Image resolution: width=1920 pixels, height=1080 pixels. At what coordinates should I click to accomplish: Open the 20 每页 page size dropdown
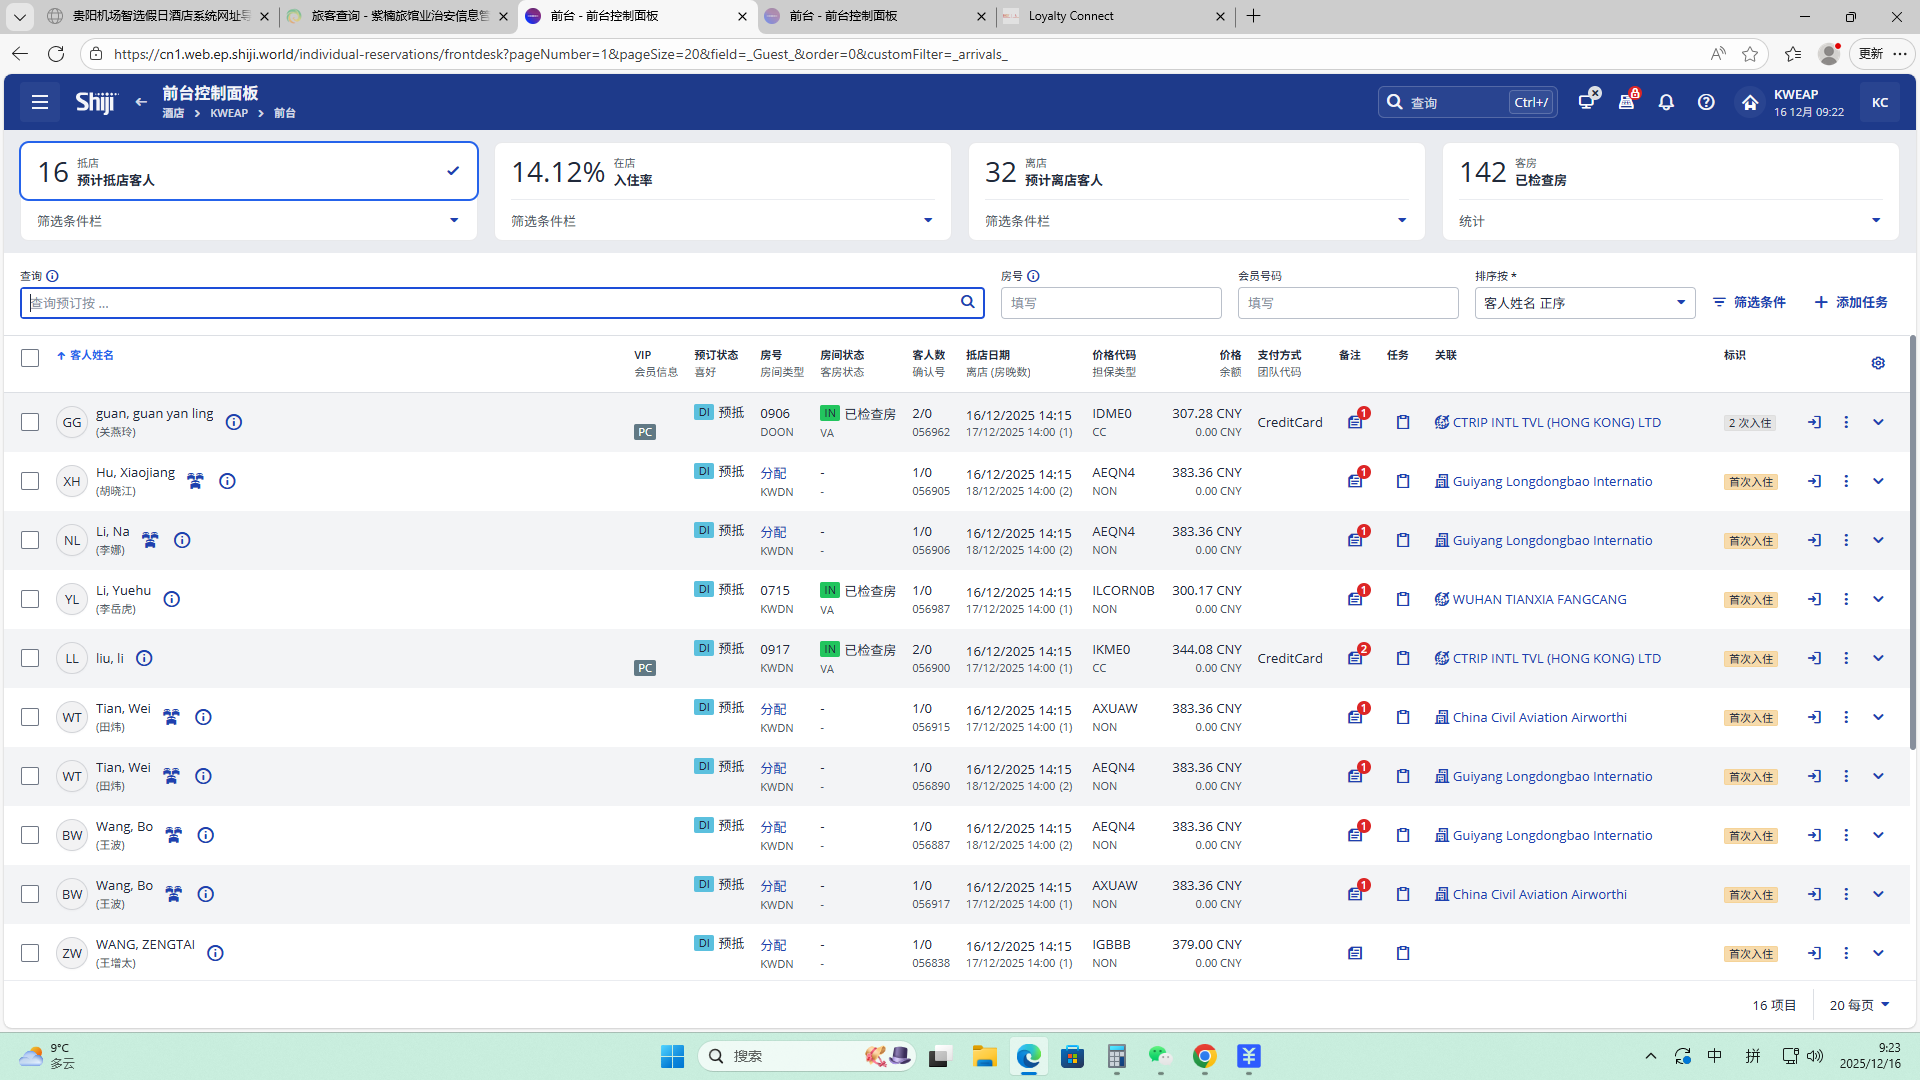(x=1859, y=1005)
